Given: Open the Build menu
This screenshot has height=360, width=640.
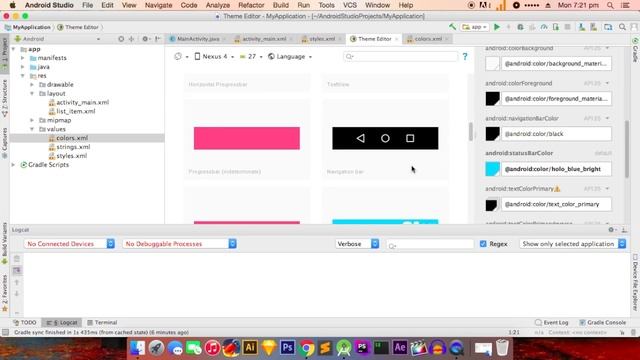Looking at the screenshot, I should point(280,5).
